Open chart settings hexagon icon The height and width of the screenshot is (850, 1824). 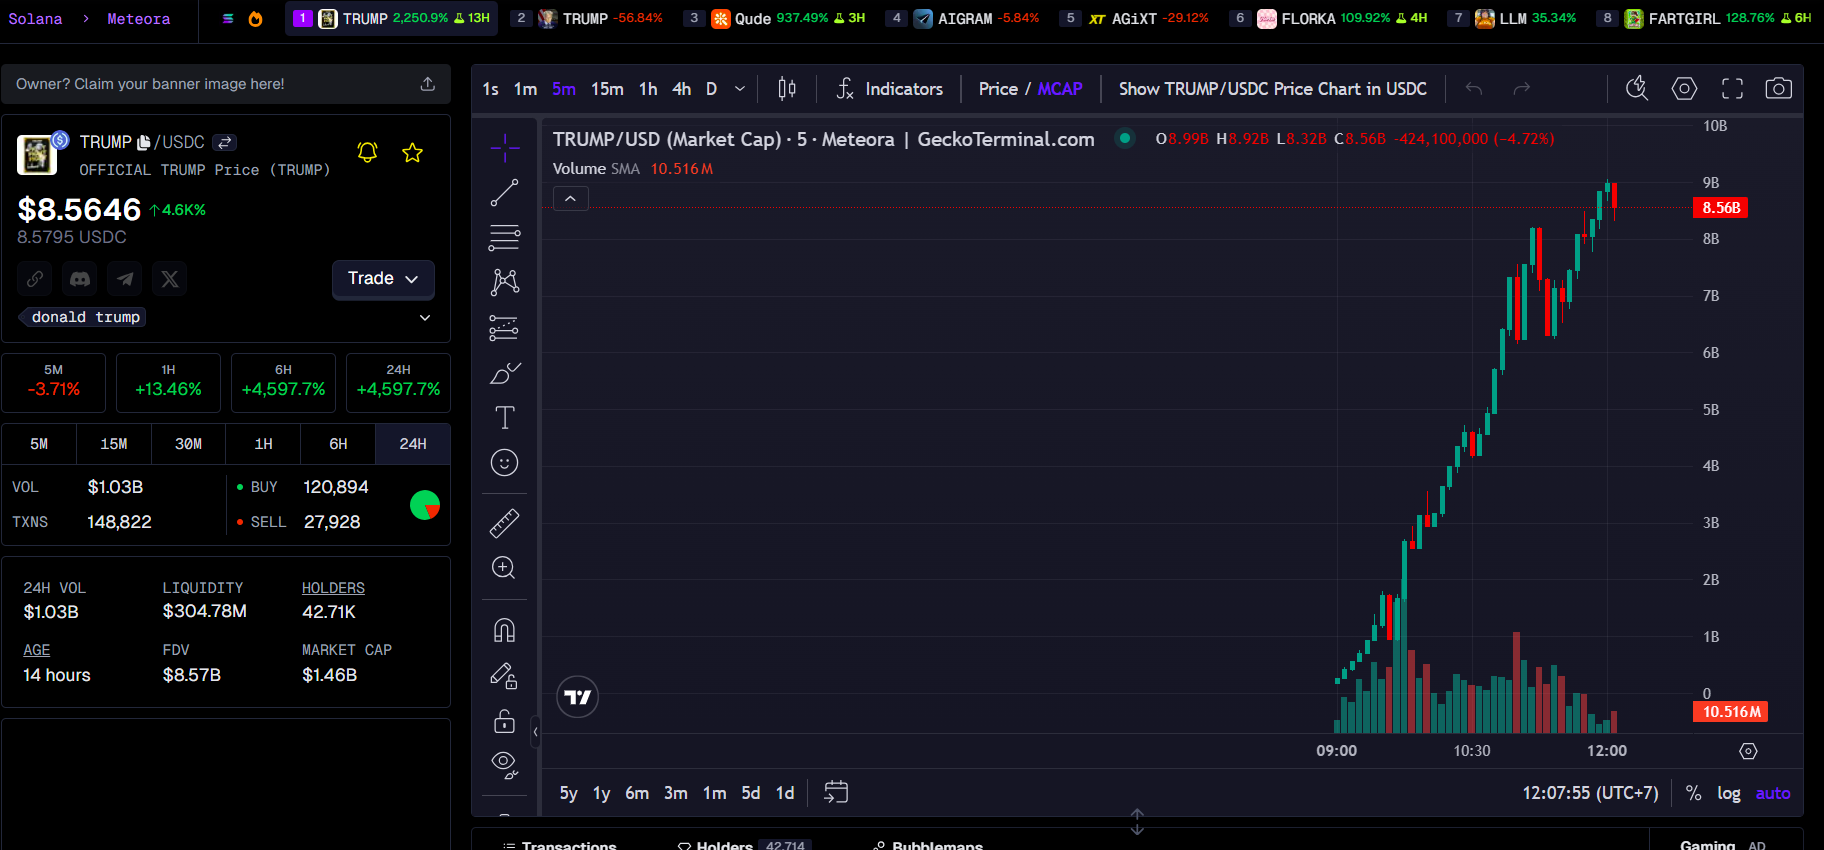coord(1684,89)
